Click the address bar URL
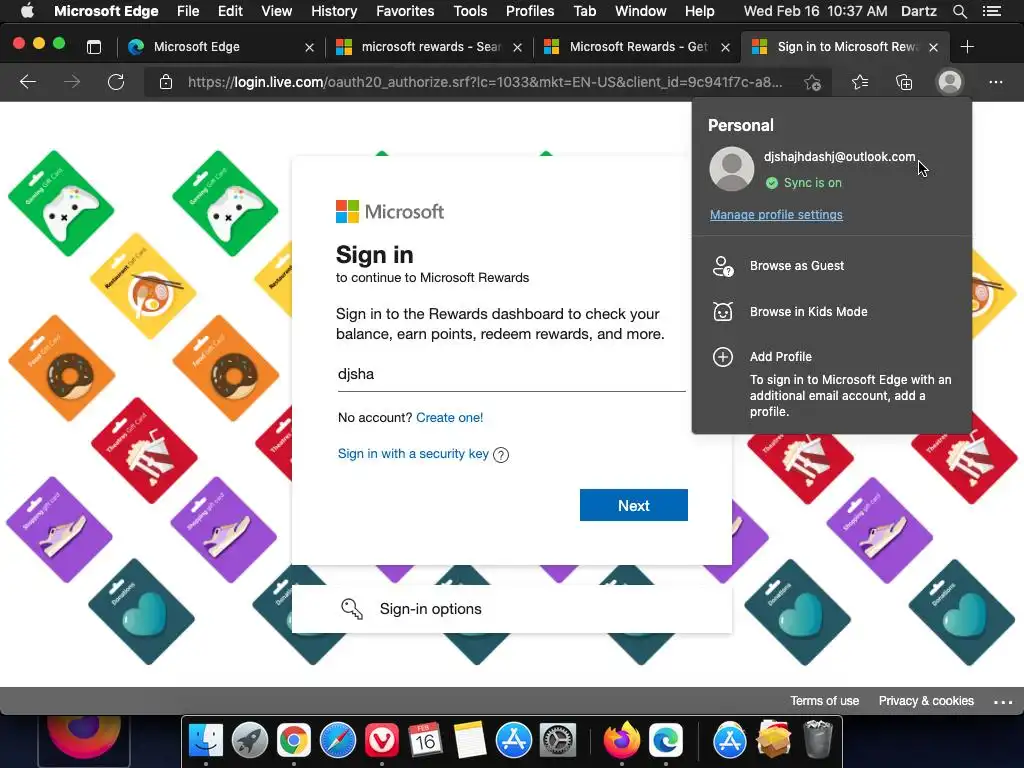This screenshot has height=768, width=1024. click(485, 82)
